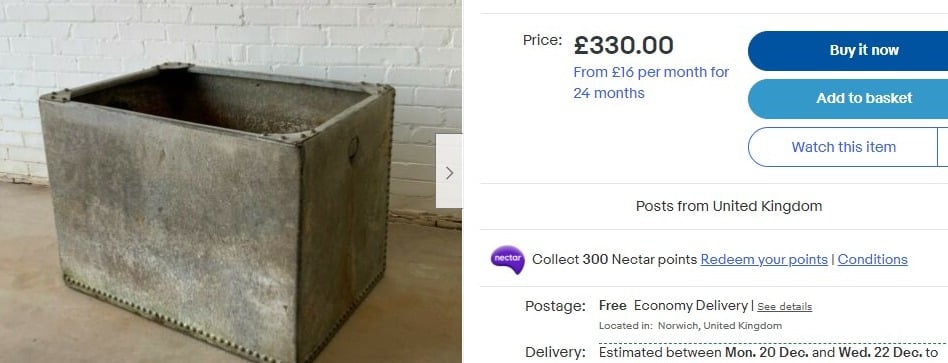Click the Delivery: label
The width and height of the screenshot is (948, 363).
click(x=555, y=352)
